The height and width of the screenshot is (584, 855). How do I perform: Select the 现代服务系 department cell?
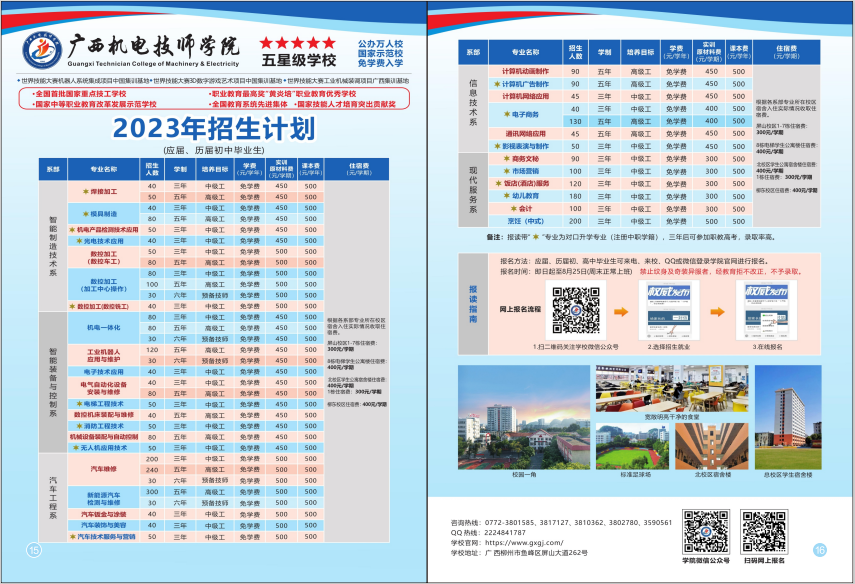tap(473, 190)
